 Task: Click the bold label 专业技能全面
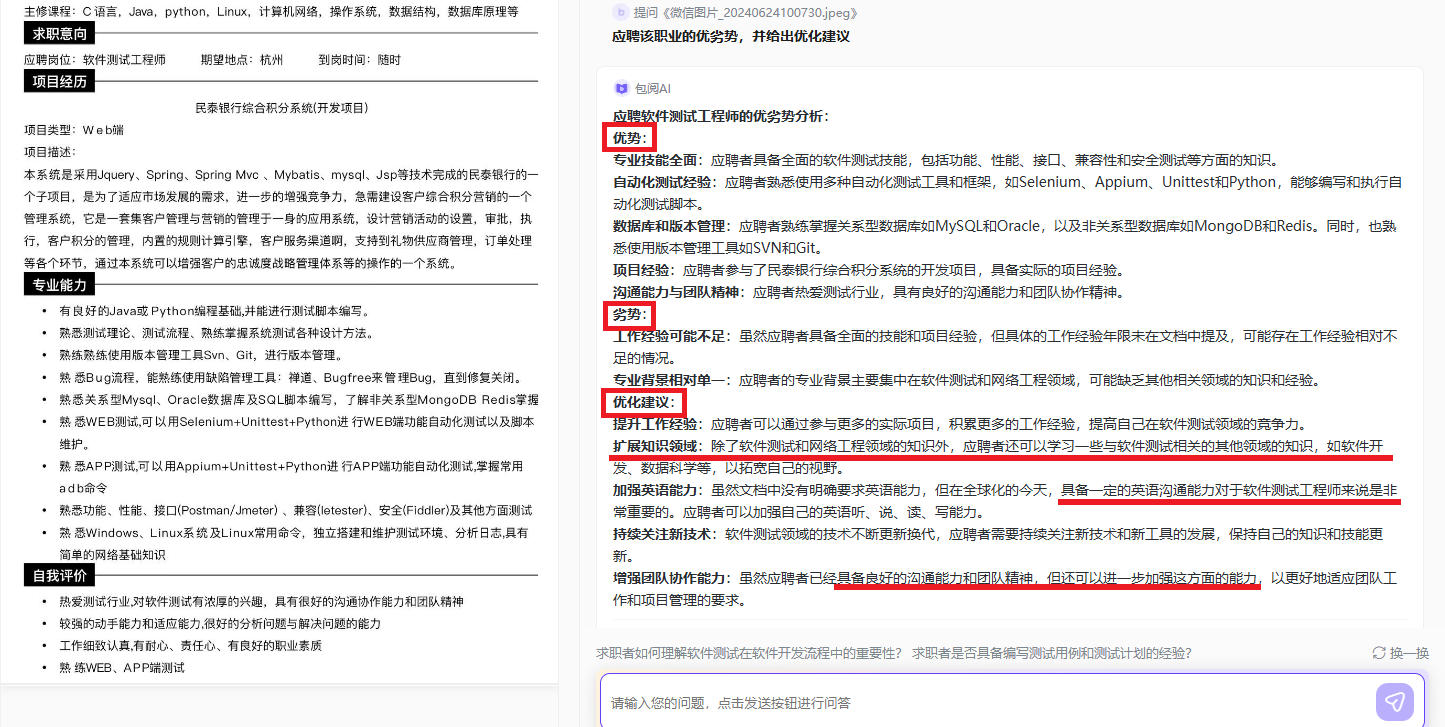point(658,160)
